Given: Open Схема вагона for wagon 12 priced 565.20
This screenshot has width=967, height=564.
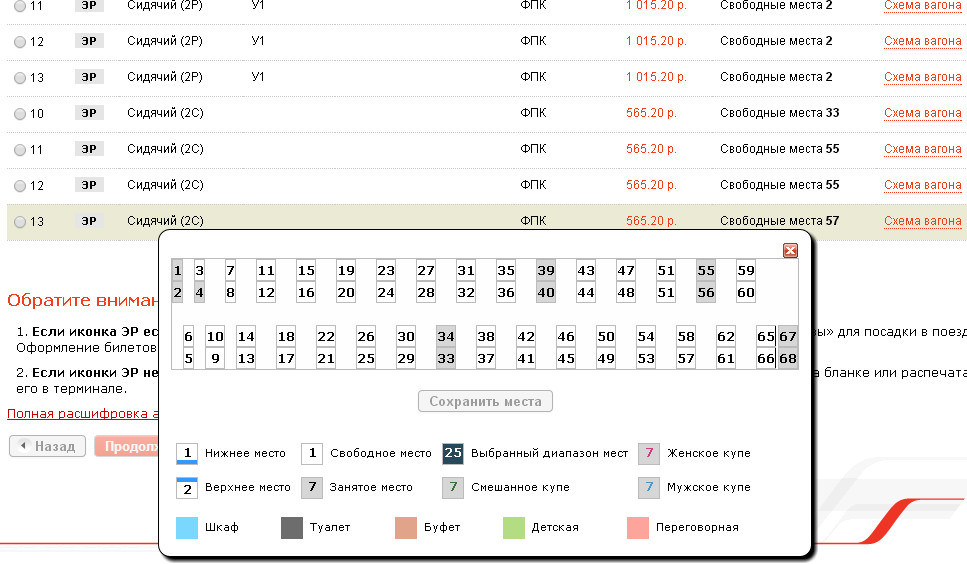Looking at the screenshot, I should (x=922, y=185).
